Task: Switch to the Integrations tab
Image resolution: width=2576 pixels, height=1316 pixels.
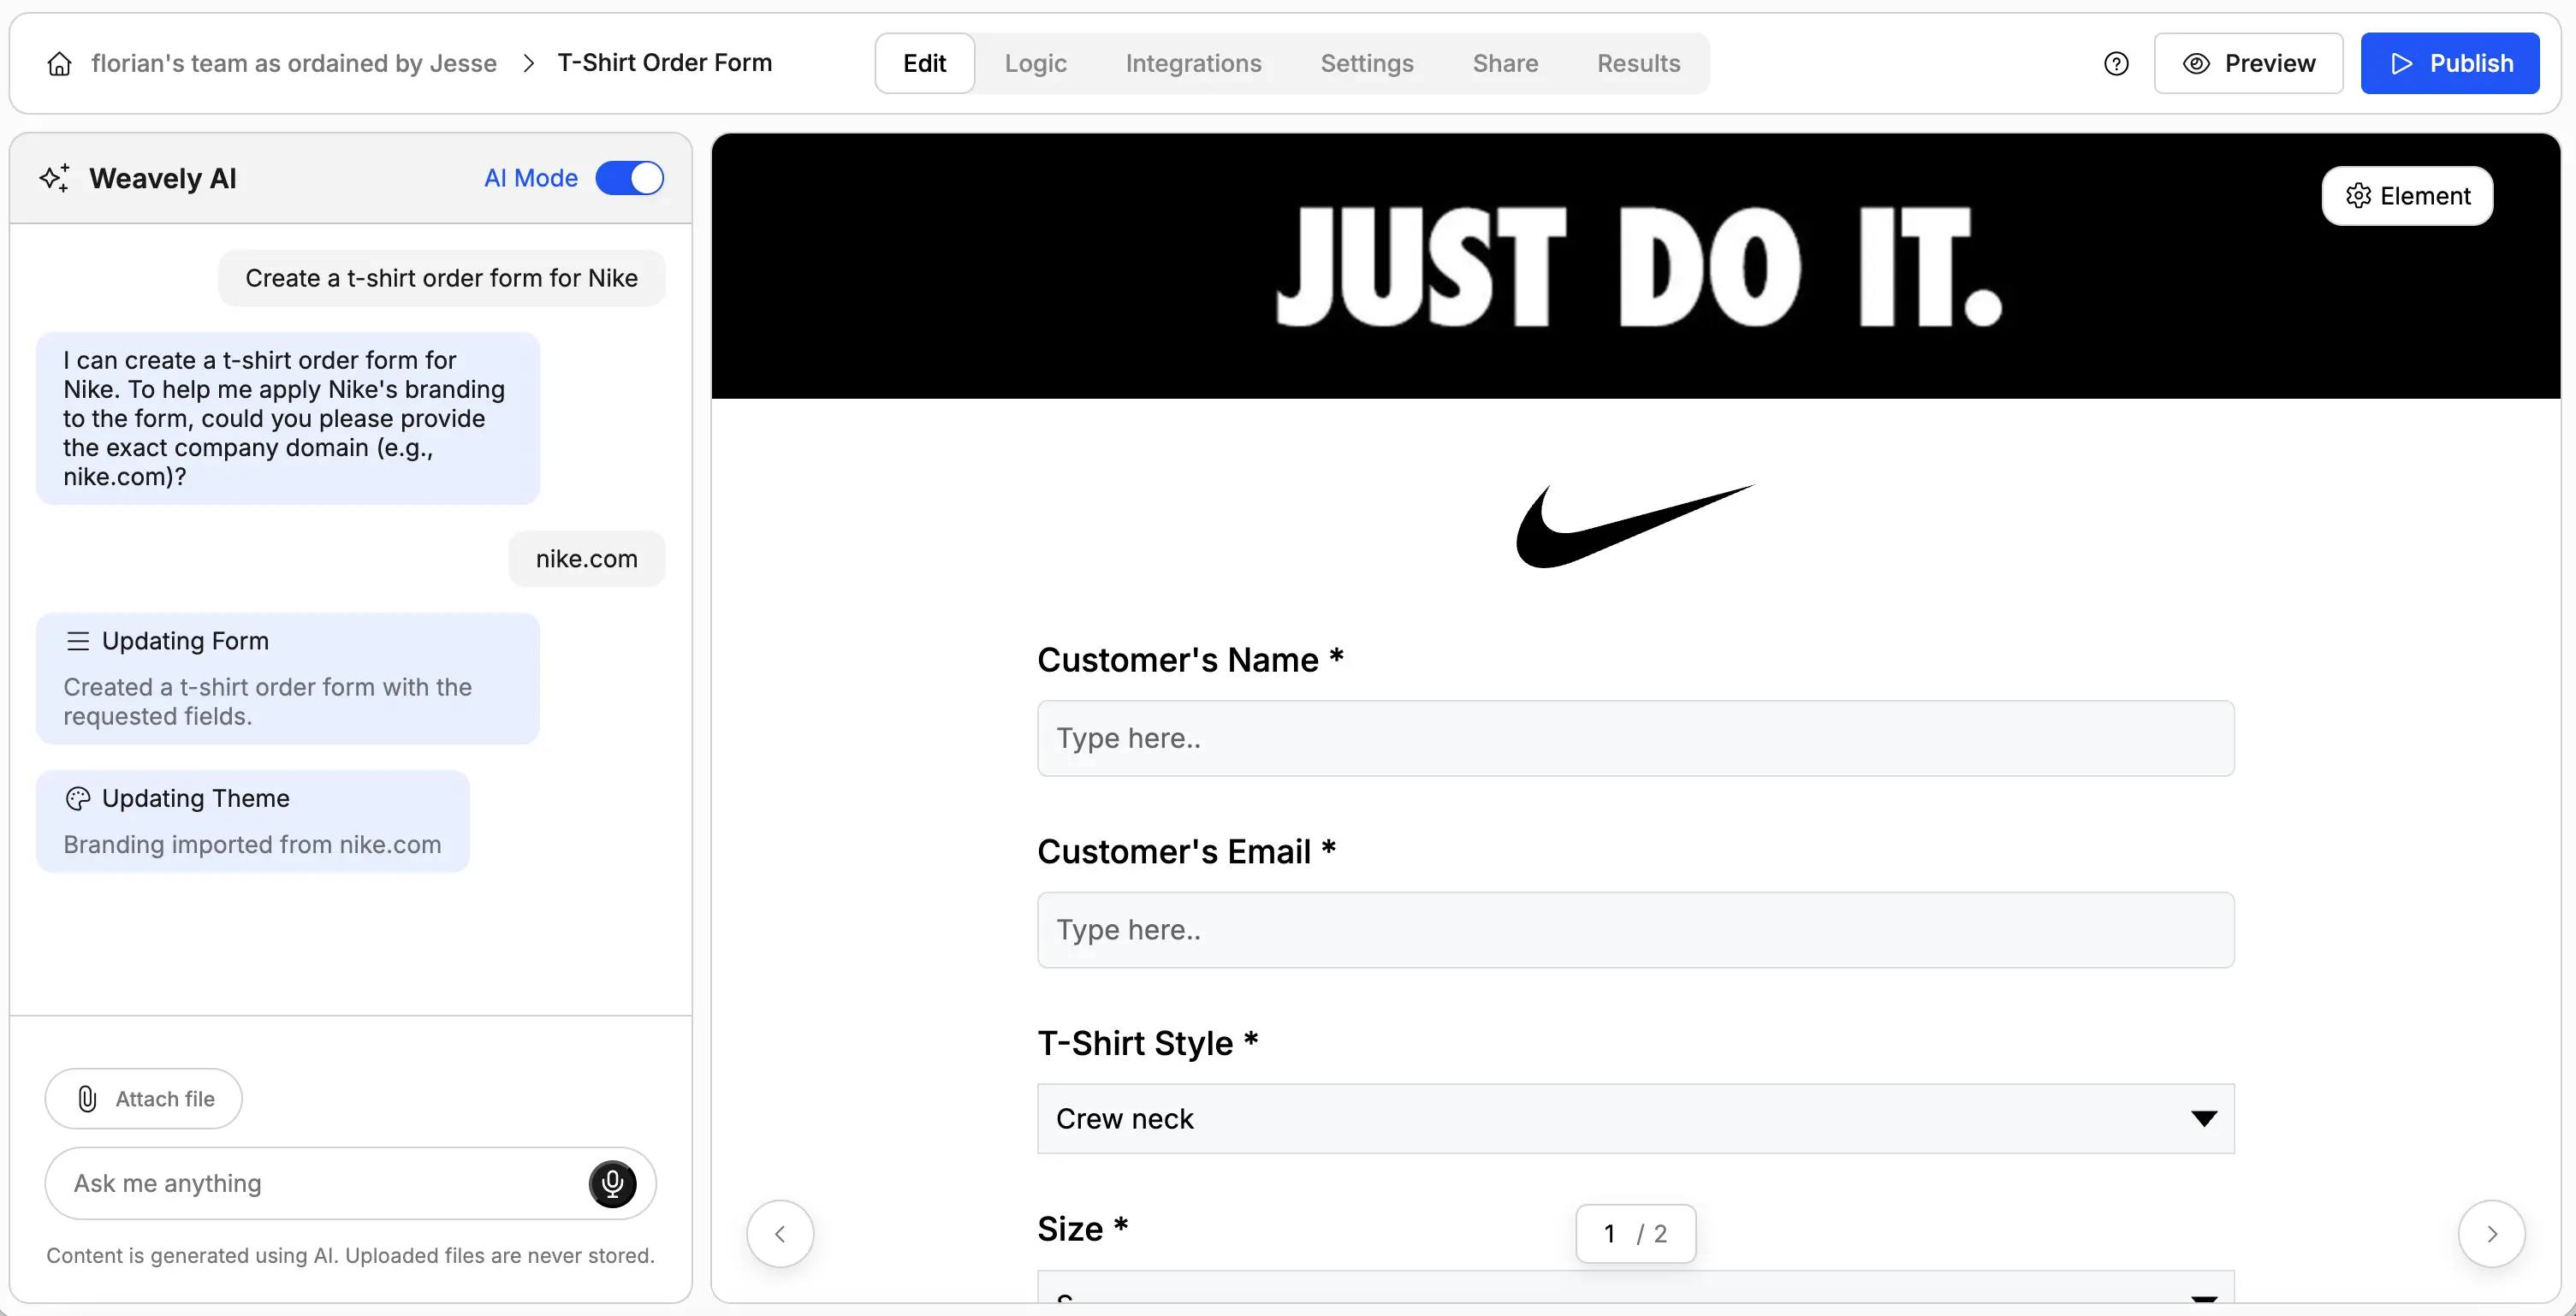Action: coord(1194,63)
